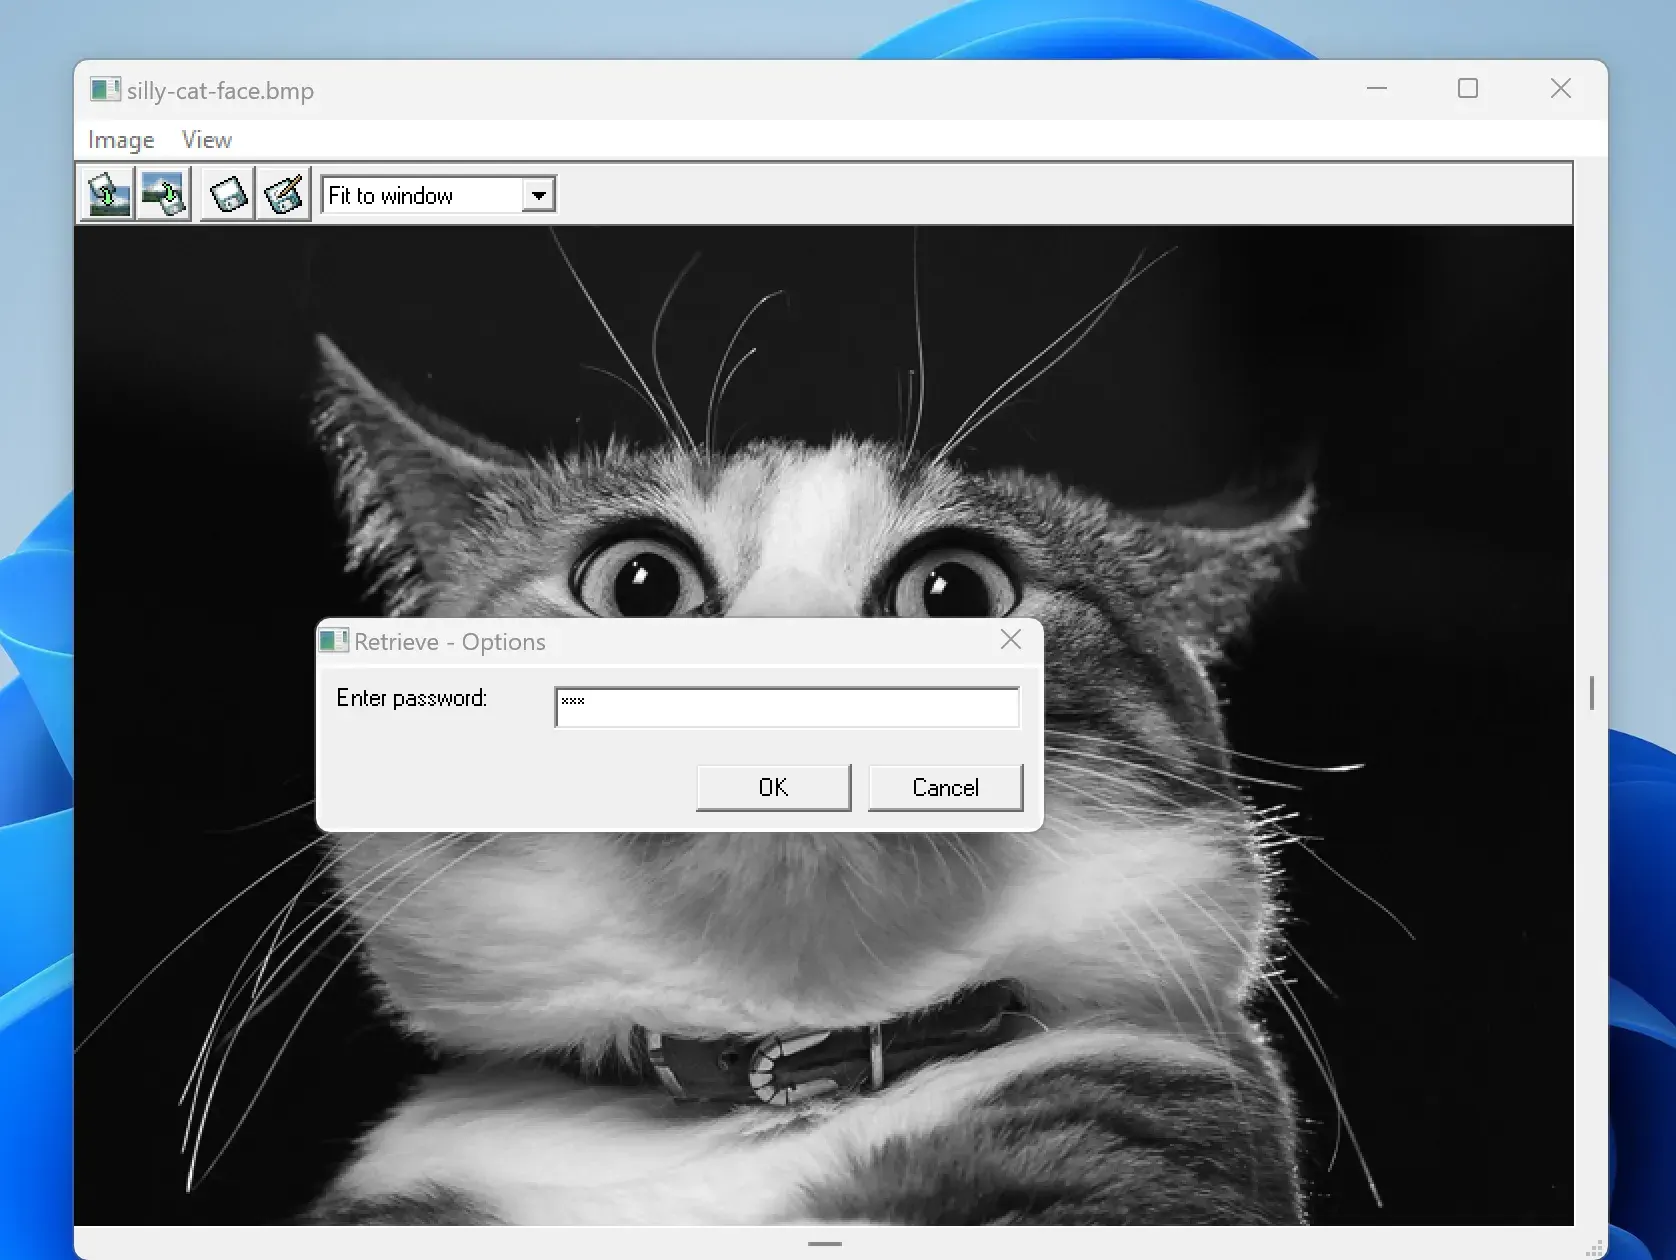Open the View menu
1676x1260 pixels.
coord(207,140)
